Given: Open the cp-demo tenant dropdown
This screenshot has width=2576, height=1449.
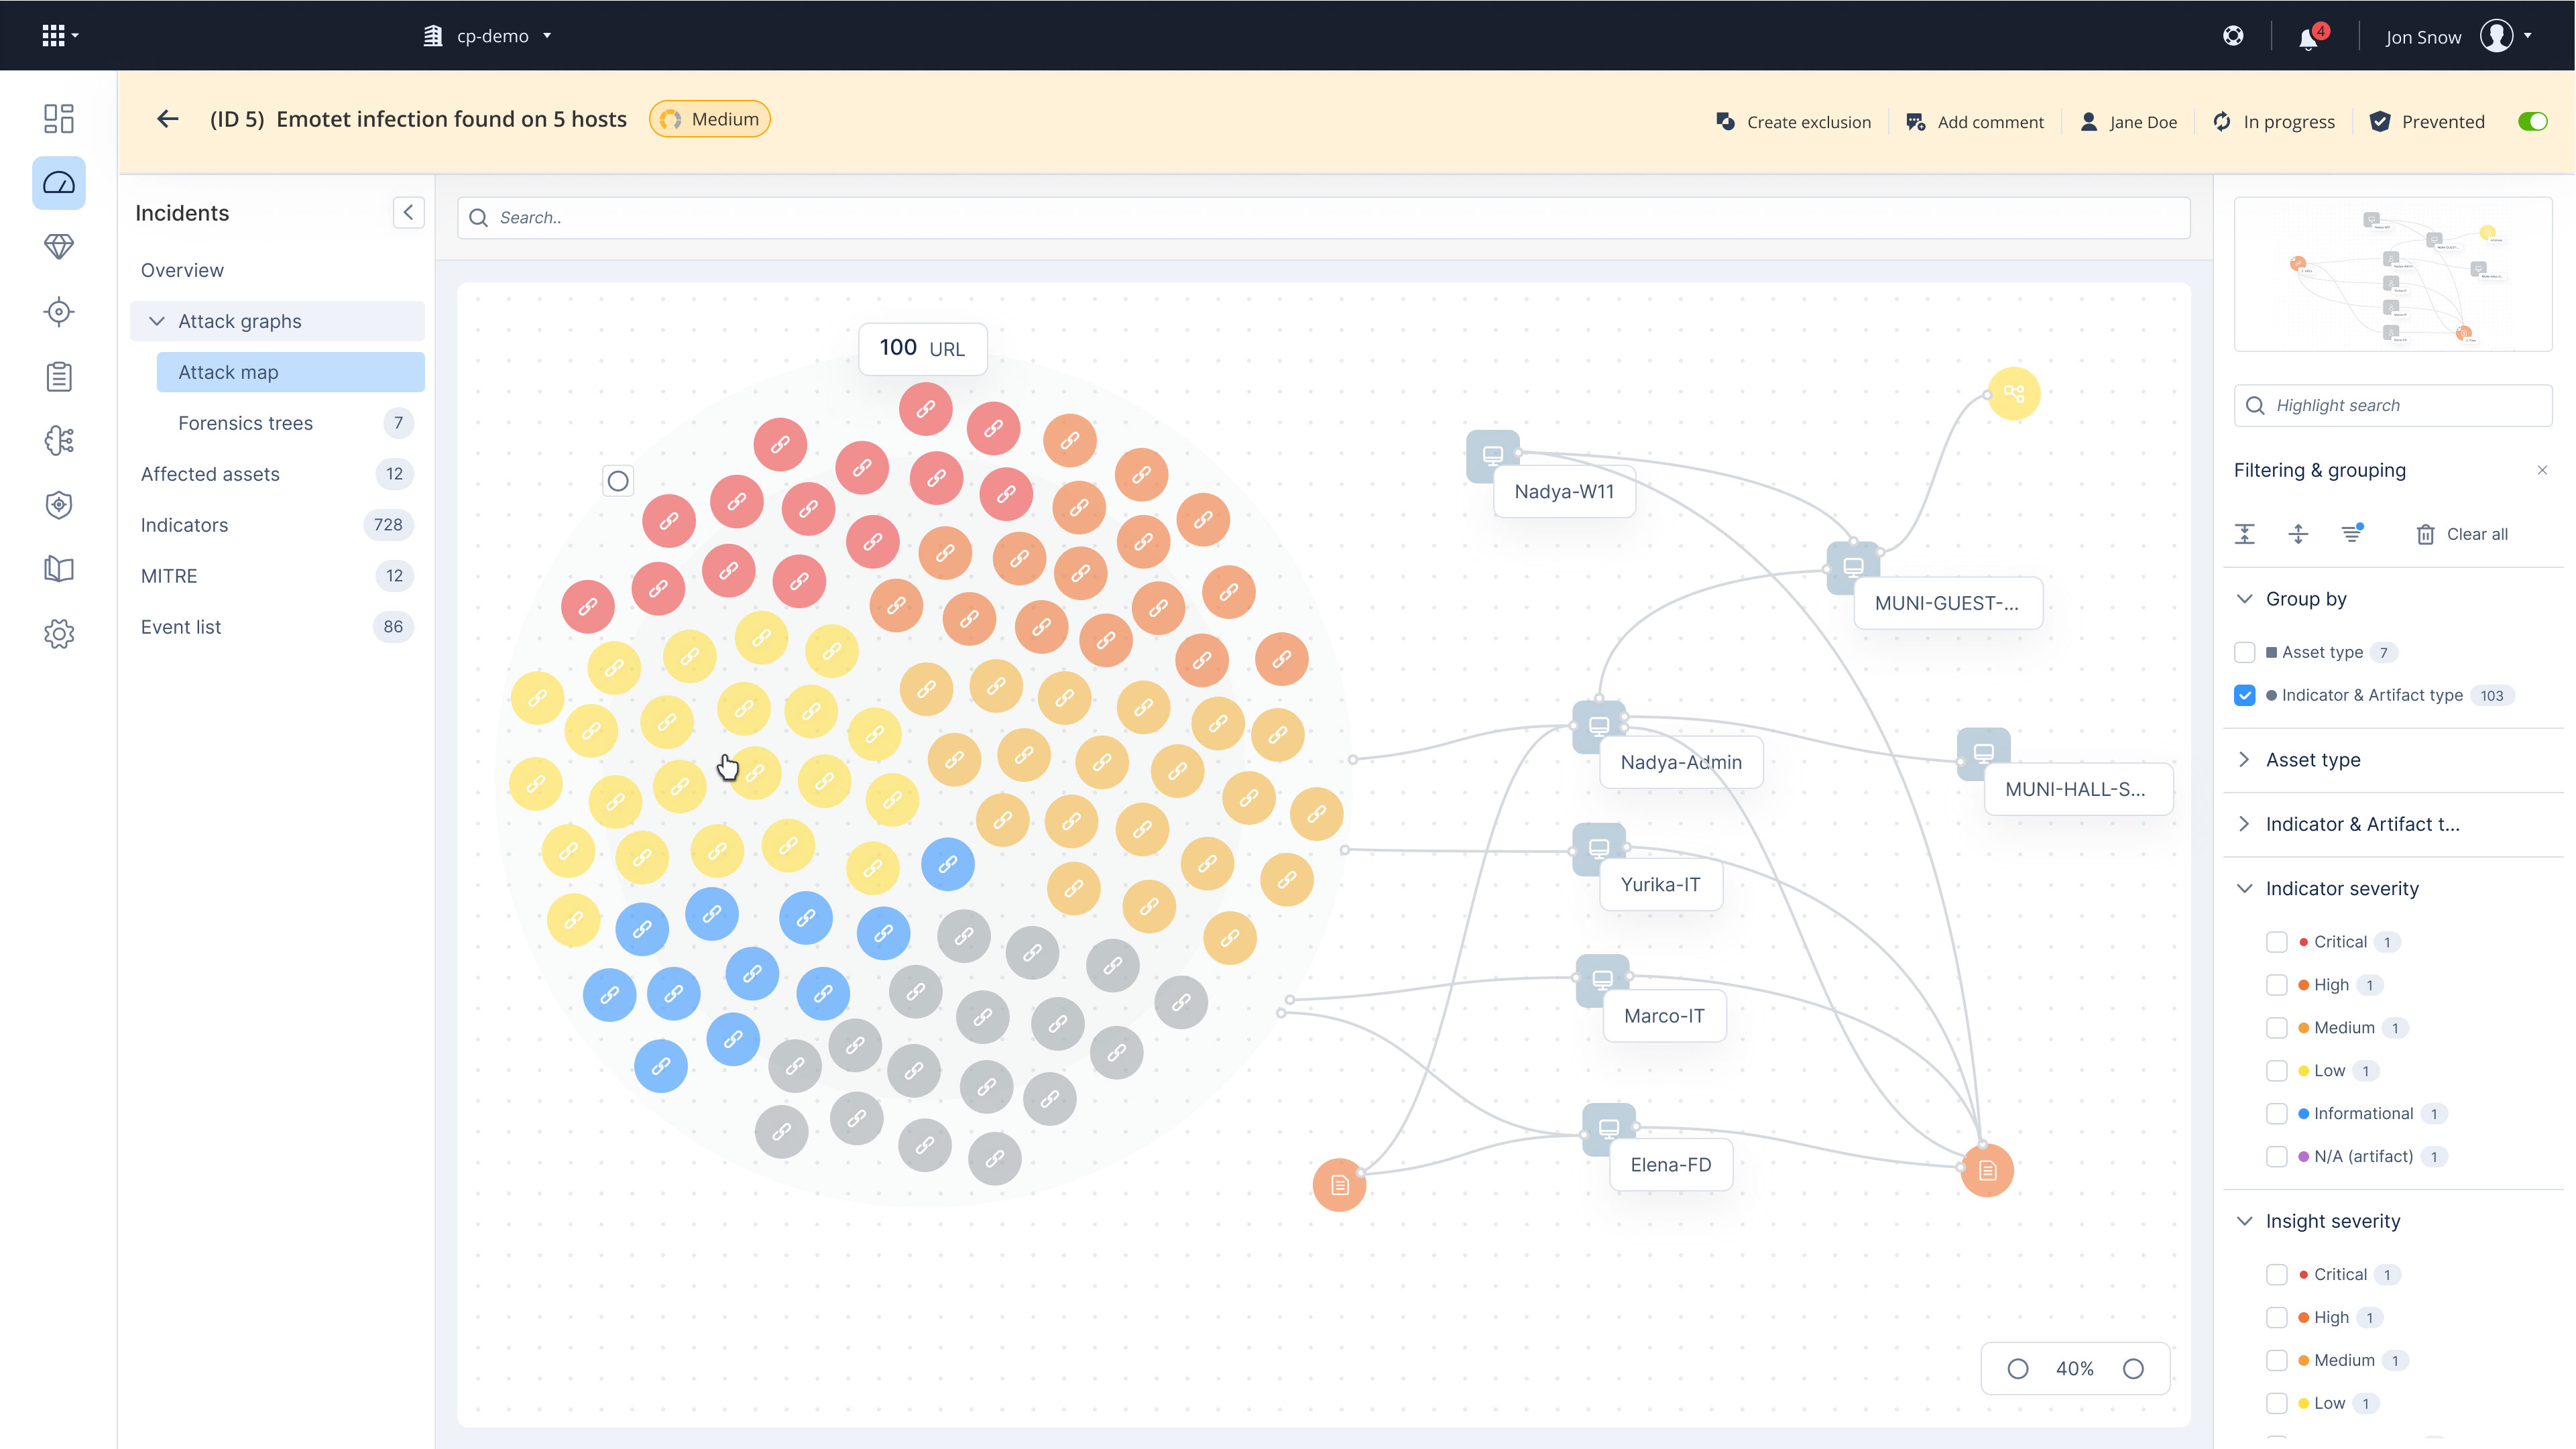Looking at the screenshot, I should [488, 36].
